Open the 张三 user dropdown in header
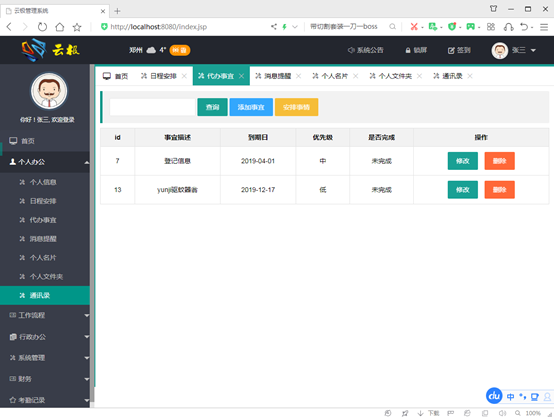The width and height of the screenshot is (554, 419). tap(514, 51)
